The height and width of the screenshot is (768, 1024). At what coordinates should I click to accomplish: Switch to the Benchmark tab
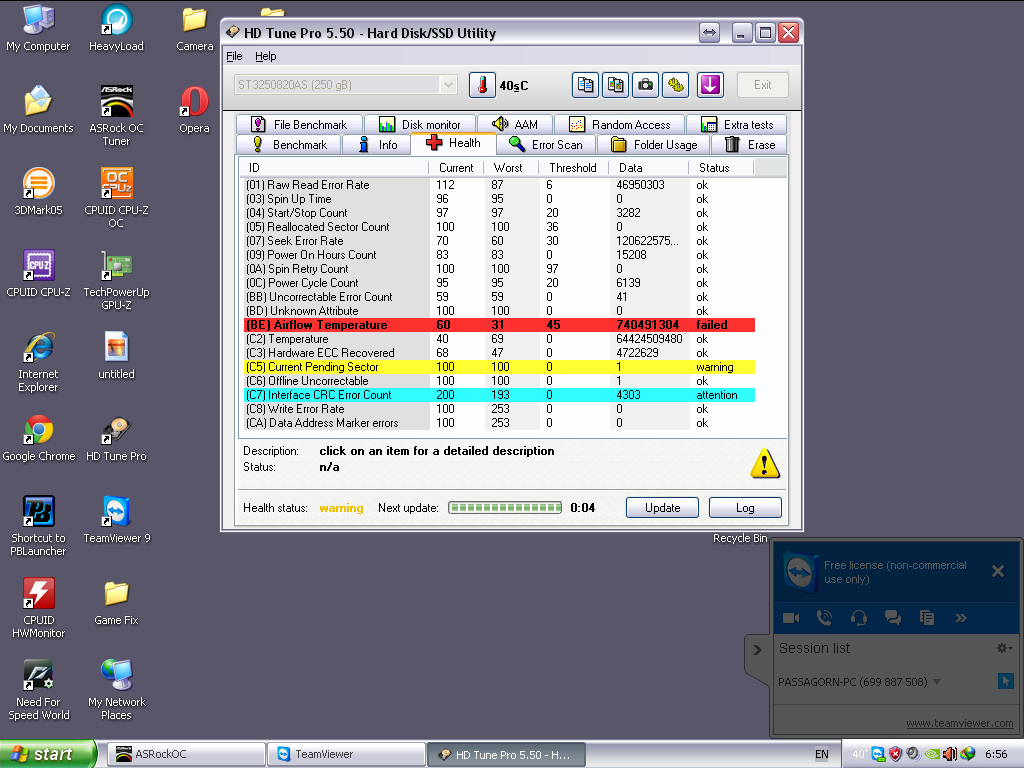pos(289,145)
